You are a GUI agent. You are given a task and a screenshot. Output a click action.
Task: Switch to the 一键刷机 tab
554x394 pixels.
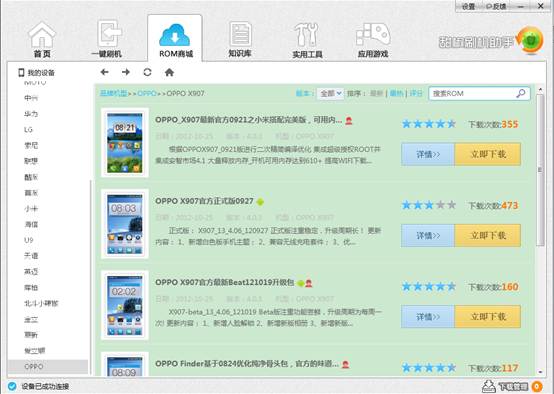pyautogui.click(x=107, y=39)
